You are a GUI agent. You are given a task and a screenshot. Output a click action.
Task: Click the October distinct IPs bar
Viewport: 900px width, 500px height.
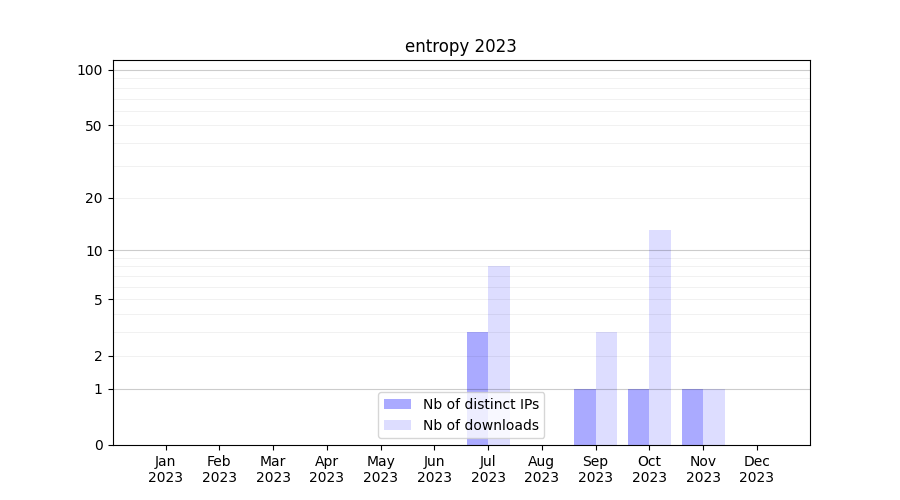tap(638, 417)
